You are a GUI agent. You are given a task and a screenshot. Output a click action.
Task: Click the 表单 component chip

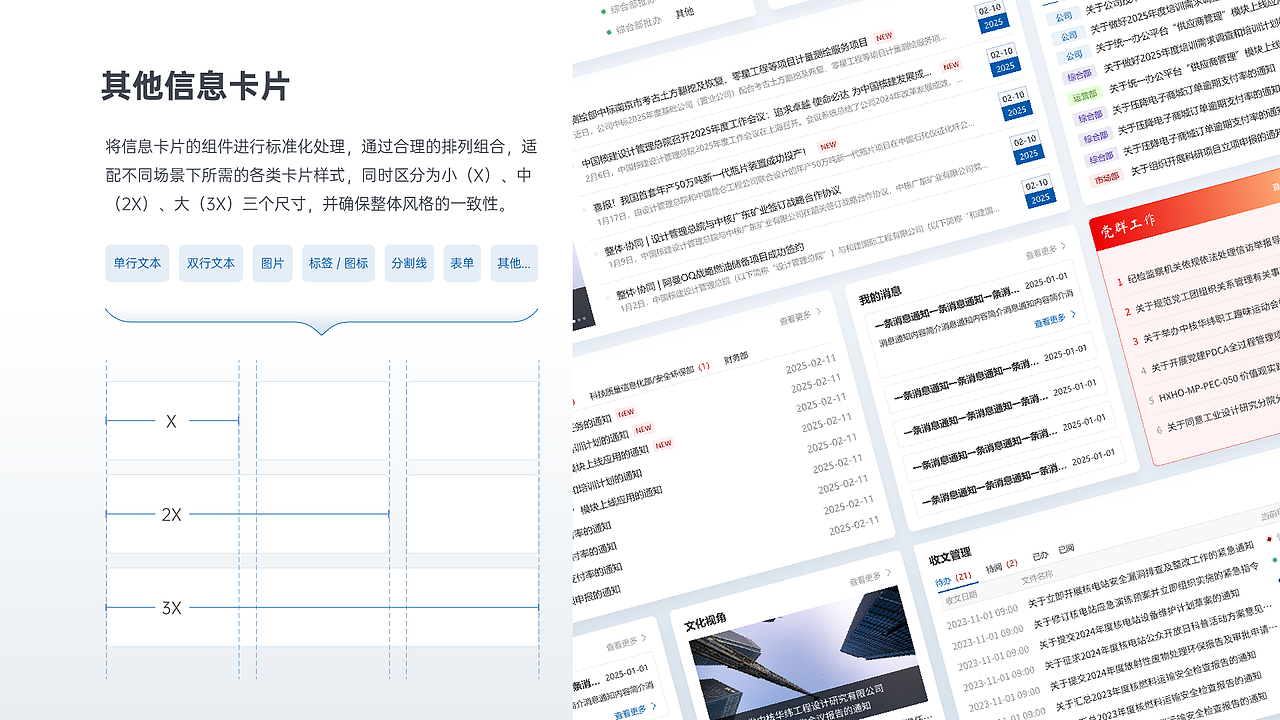pyautogui.click(x=462, y=263)
